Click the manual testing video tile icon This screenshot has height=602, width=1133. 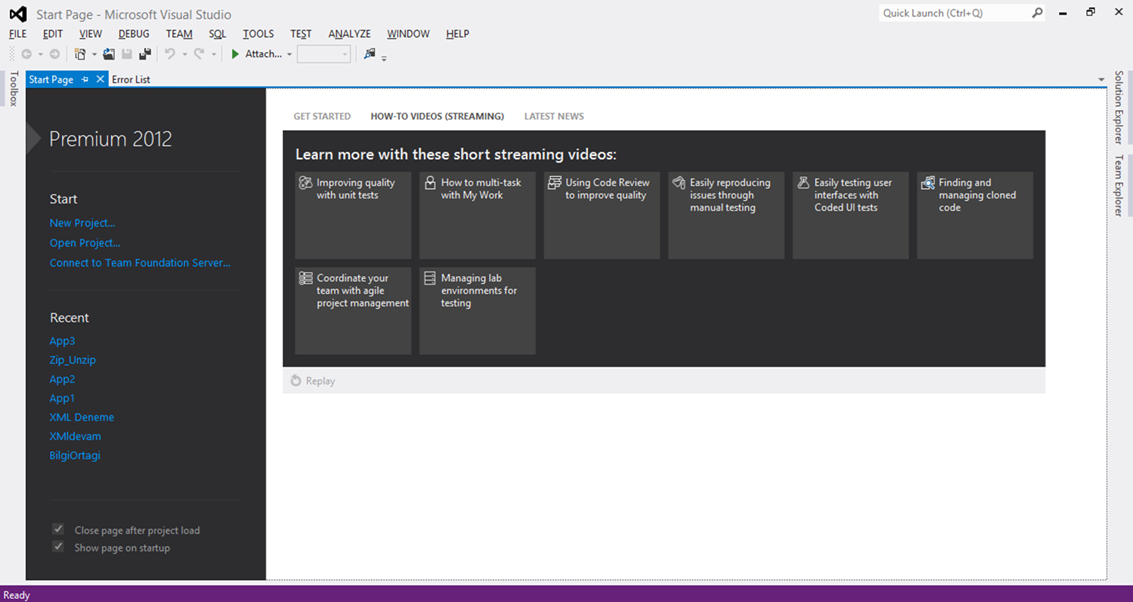click(x=678, y=184)
